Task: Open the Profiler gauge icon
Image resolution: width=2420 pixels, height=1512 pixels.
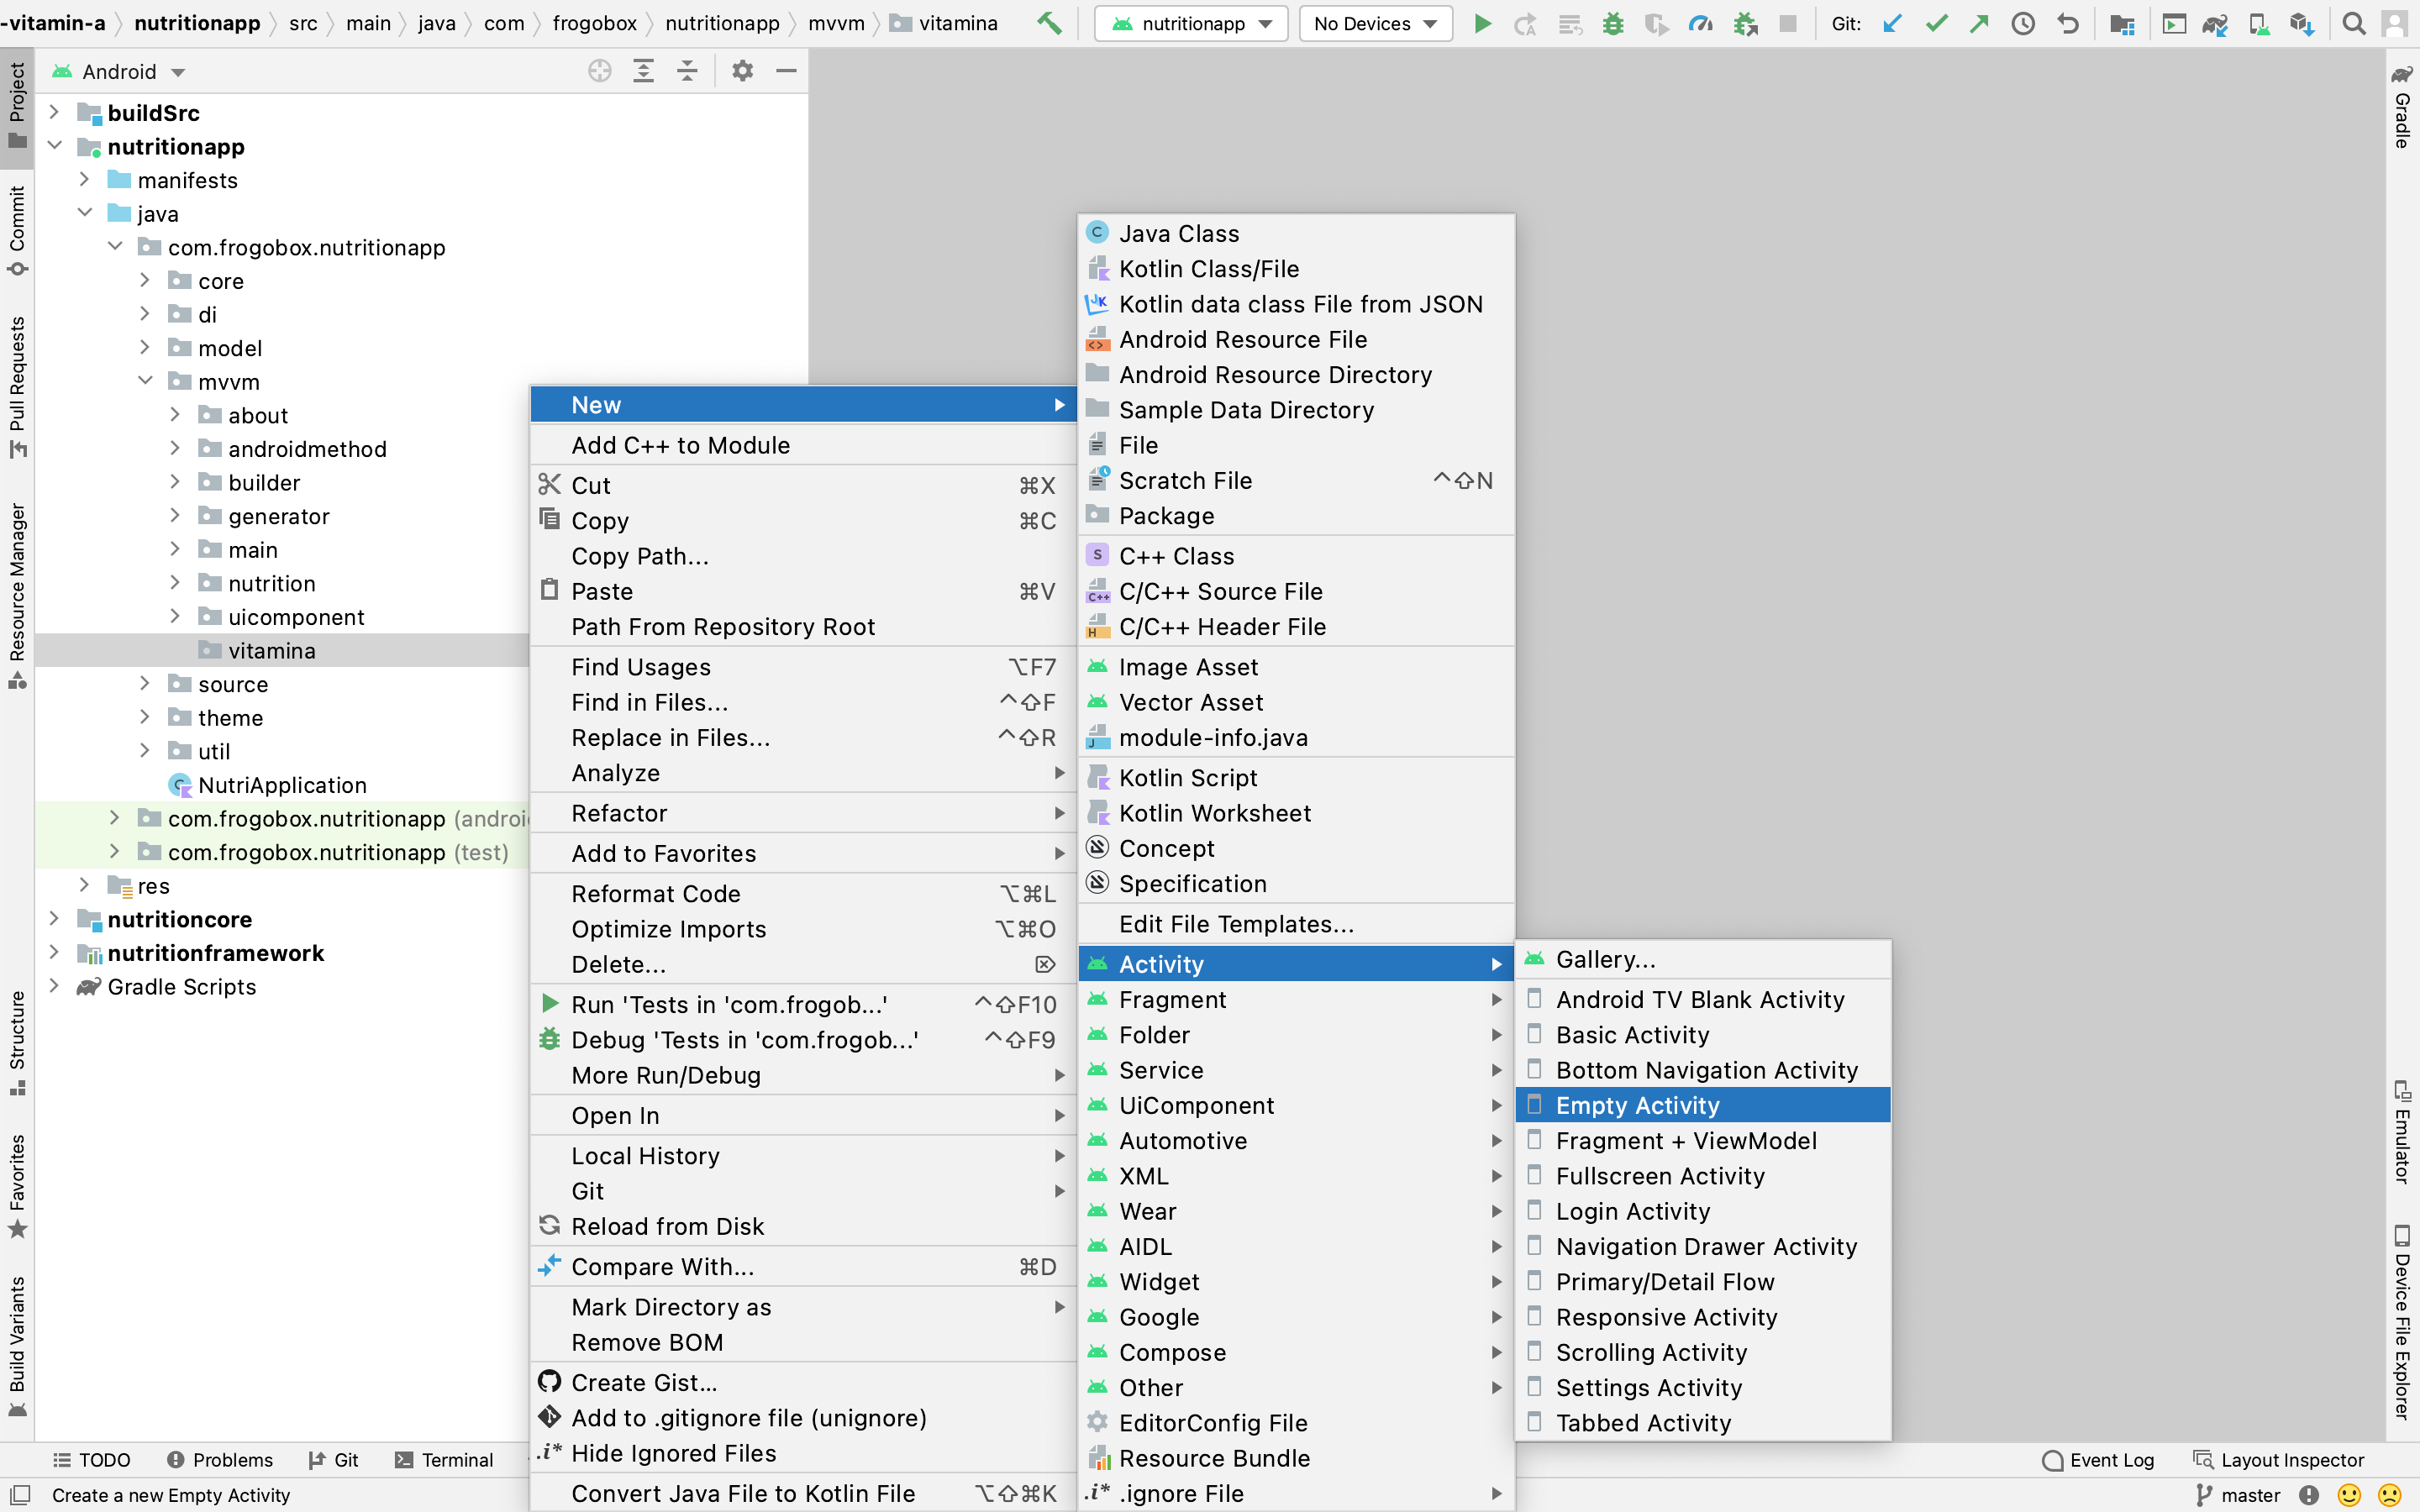Action: click(1700, 23)
